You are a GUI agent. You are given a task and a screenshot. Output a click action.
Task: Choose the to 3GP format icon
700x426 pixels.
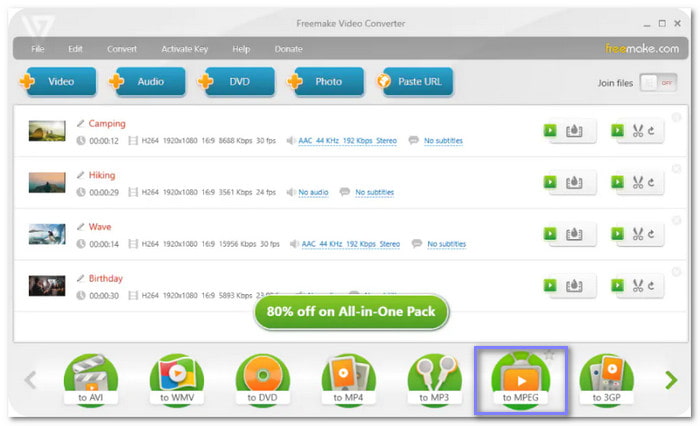606,379
